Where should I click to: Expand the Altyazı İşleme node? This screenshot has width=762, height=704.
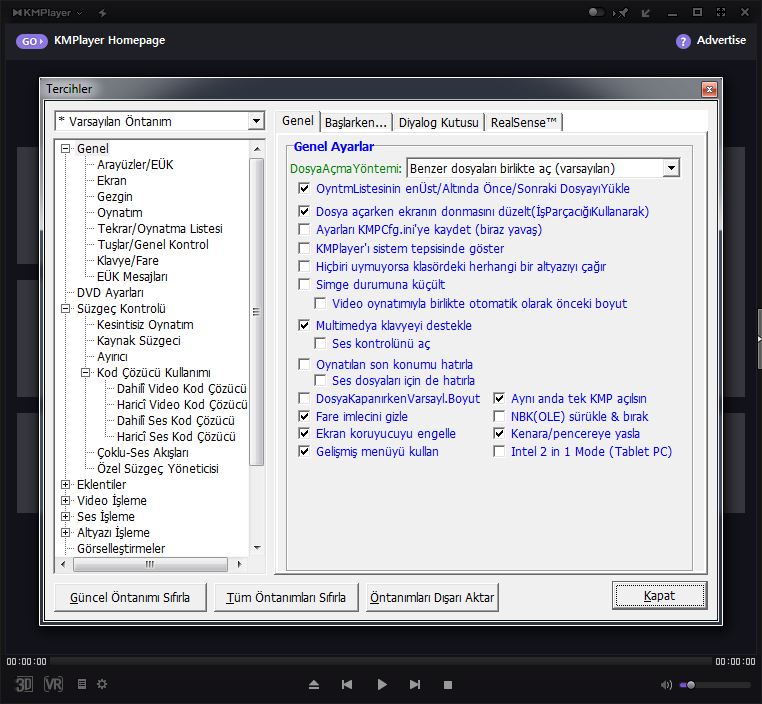click(65, 532)
